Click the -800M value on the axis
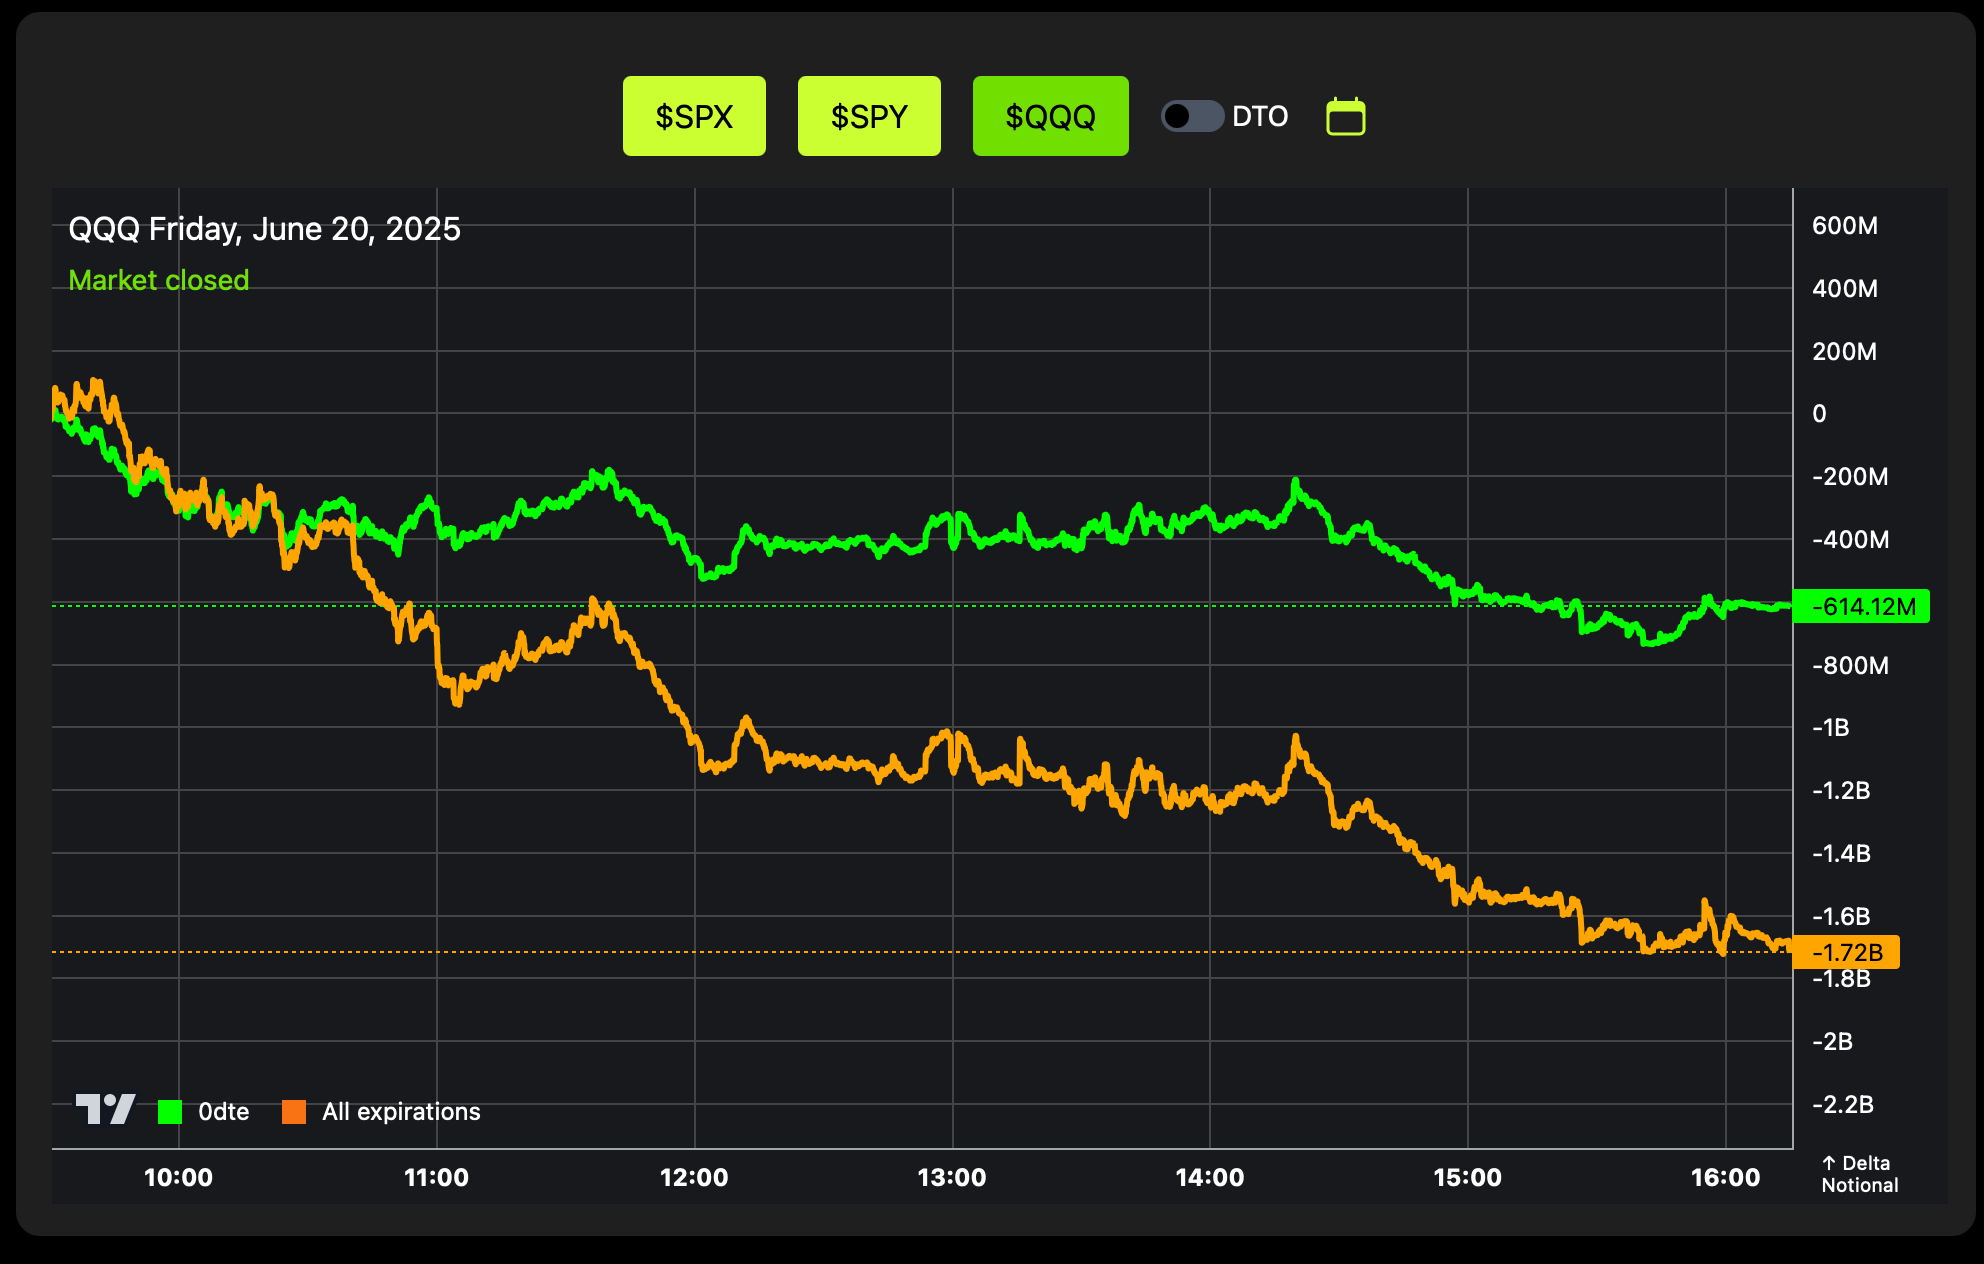Image resolution: width=1984 pixels, height=1264 pixels. 1850,666
